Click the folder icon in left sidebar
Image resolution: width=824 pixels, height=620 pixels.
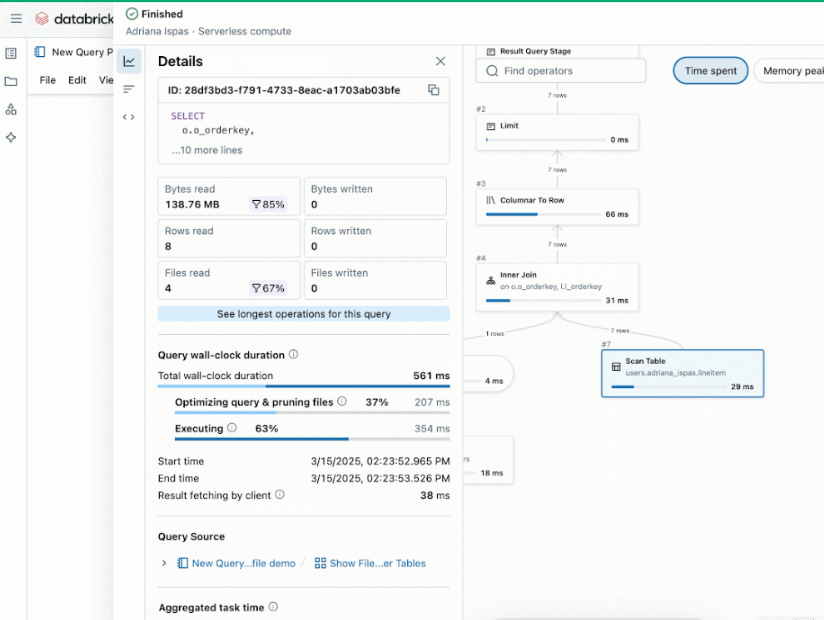[11, 81]
